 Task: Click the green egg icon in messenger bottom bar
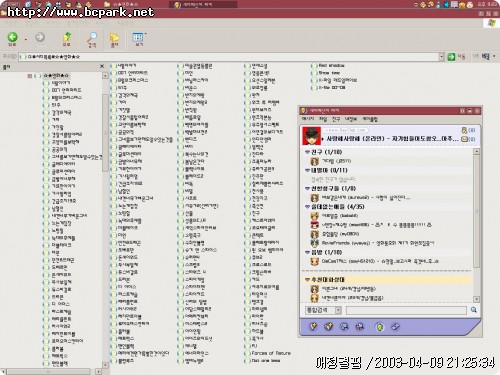[379, 327]
